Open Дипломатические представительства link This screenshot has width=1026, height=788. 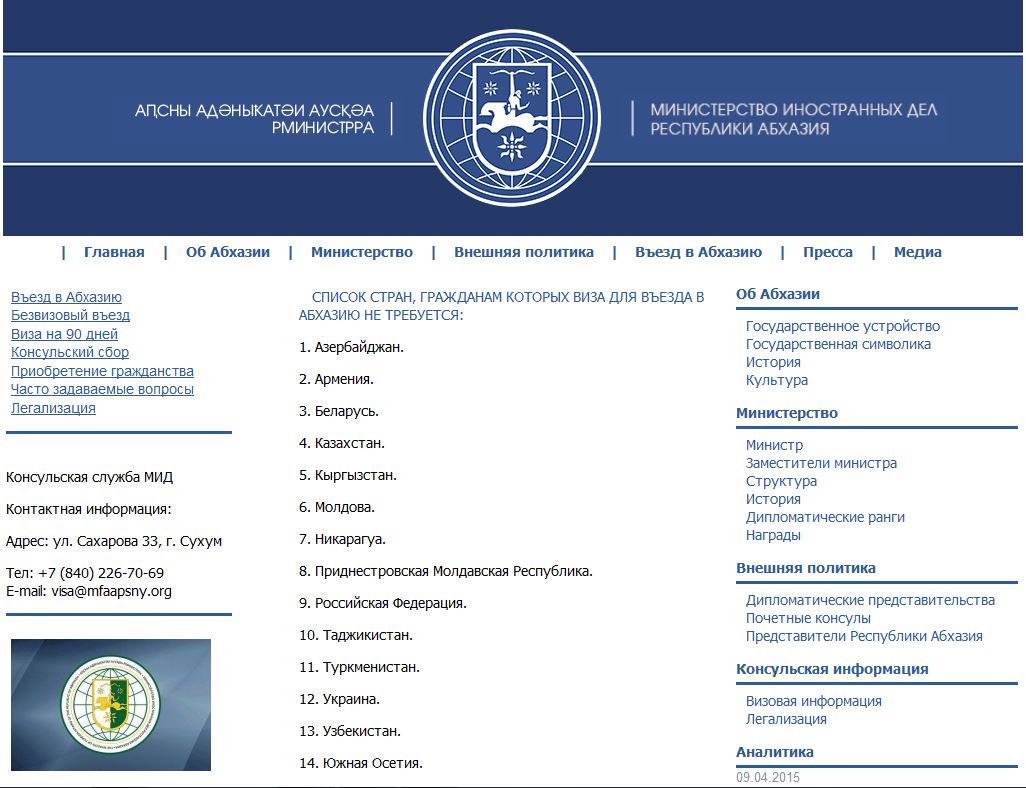870,600
